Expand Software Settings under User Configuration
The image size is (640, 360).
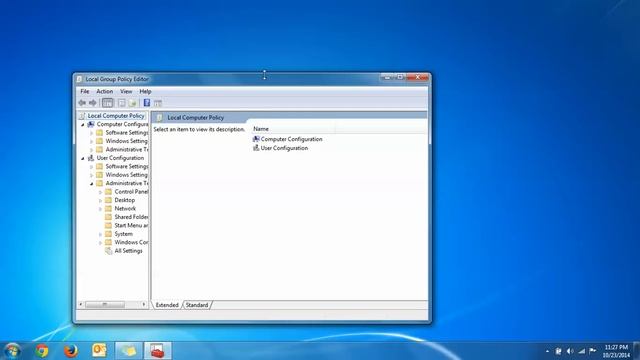point(92,167)
